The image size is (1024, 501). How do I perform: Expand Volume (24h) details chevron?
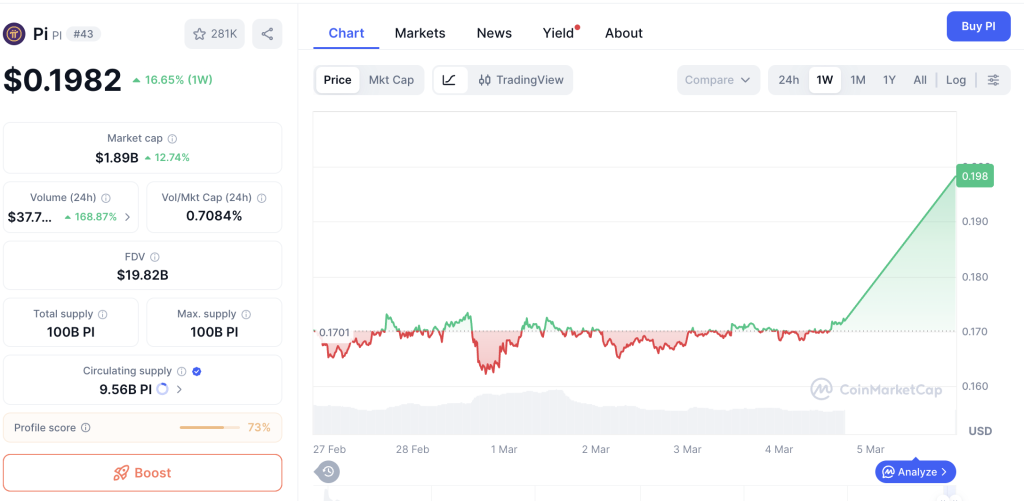pyautogui.click(x=127, y=217)
